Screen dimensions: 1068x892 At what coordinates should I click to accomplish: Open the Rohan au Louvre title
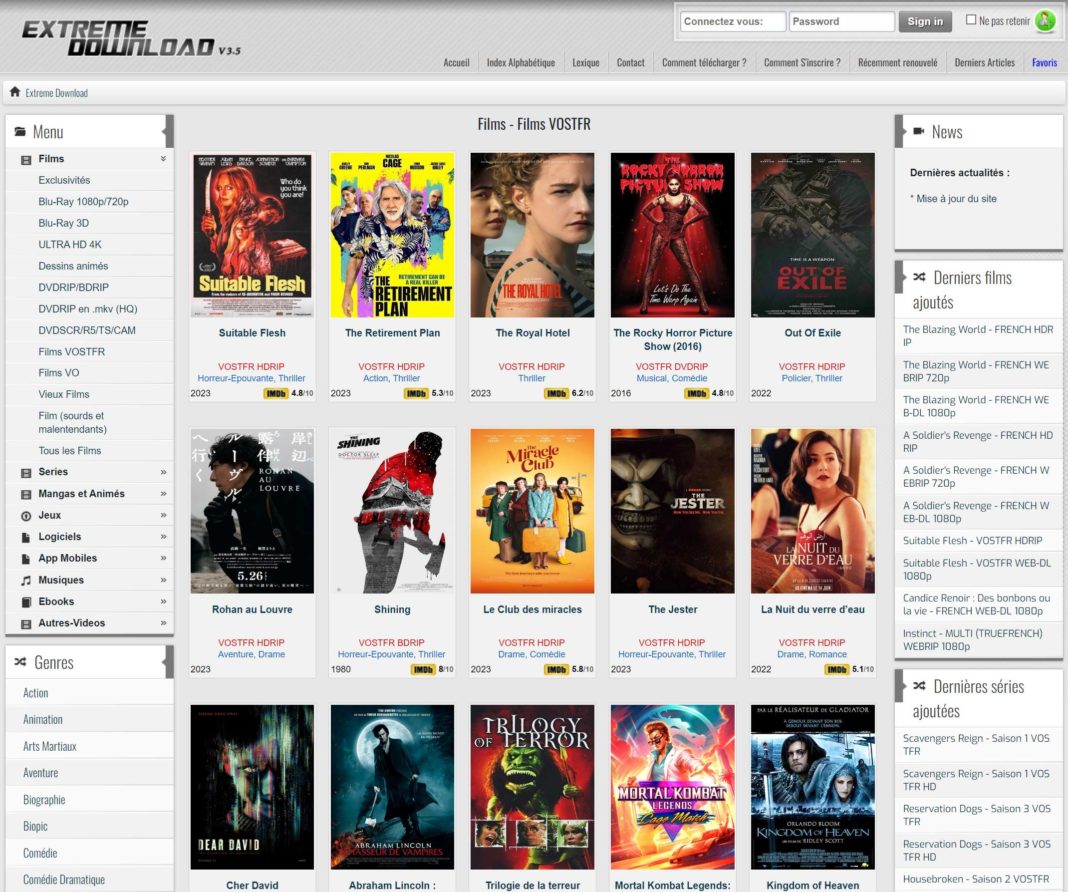point(252,609)
